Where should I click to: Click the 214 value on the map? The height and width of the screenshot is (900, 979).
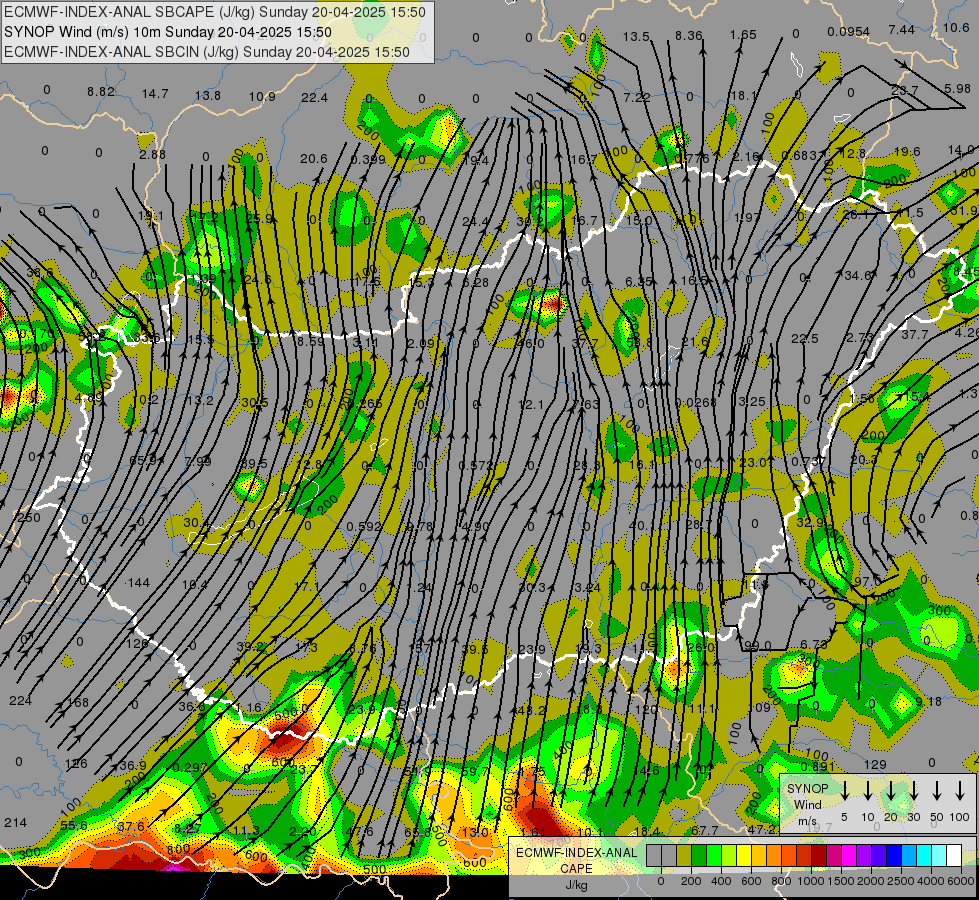[16, 823]
